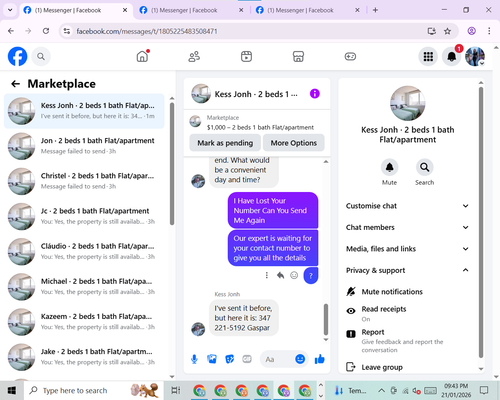The image size is (500, 400).
Task: Open message more options three dots
Action: (267, 275)
